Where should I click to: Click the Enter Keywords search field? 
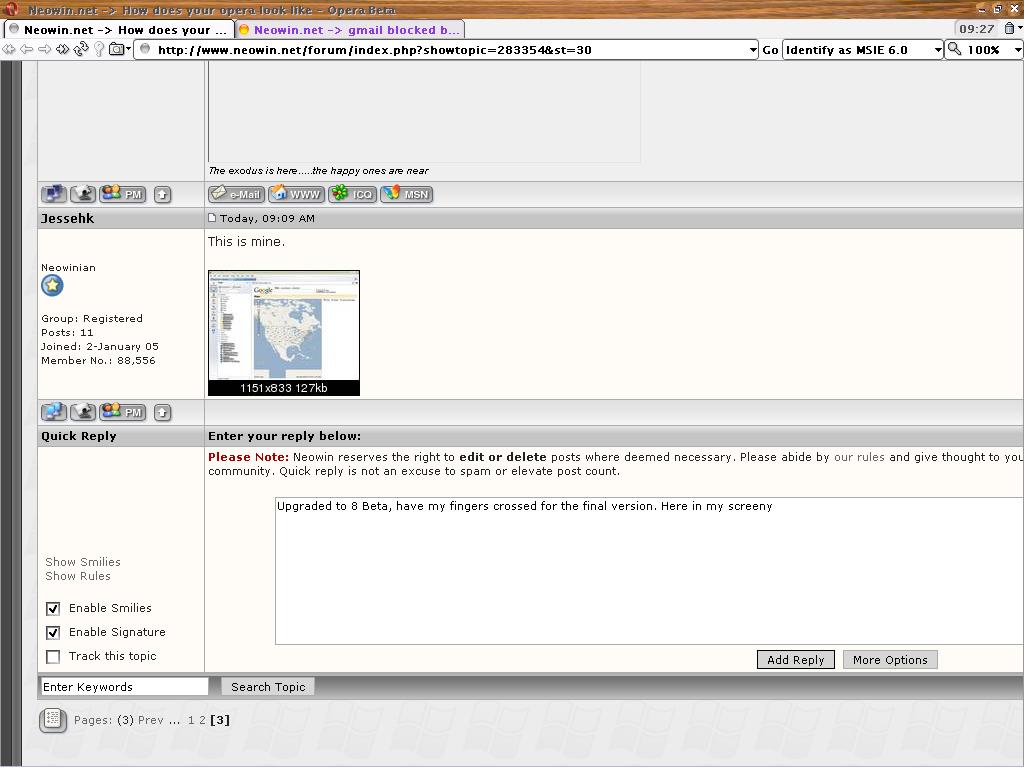coord(124,686)
